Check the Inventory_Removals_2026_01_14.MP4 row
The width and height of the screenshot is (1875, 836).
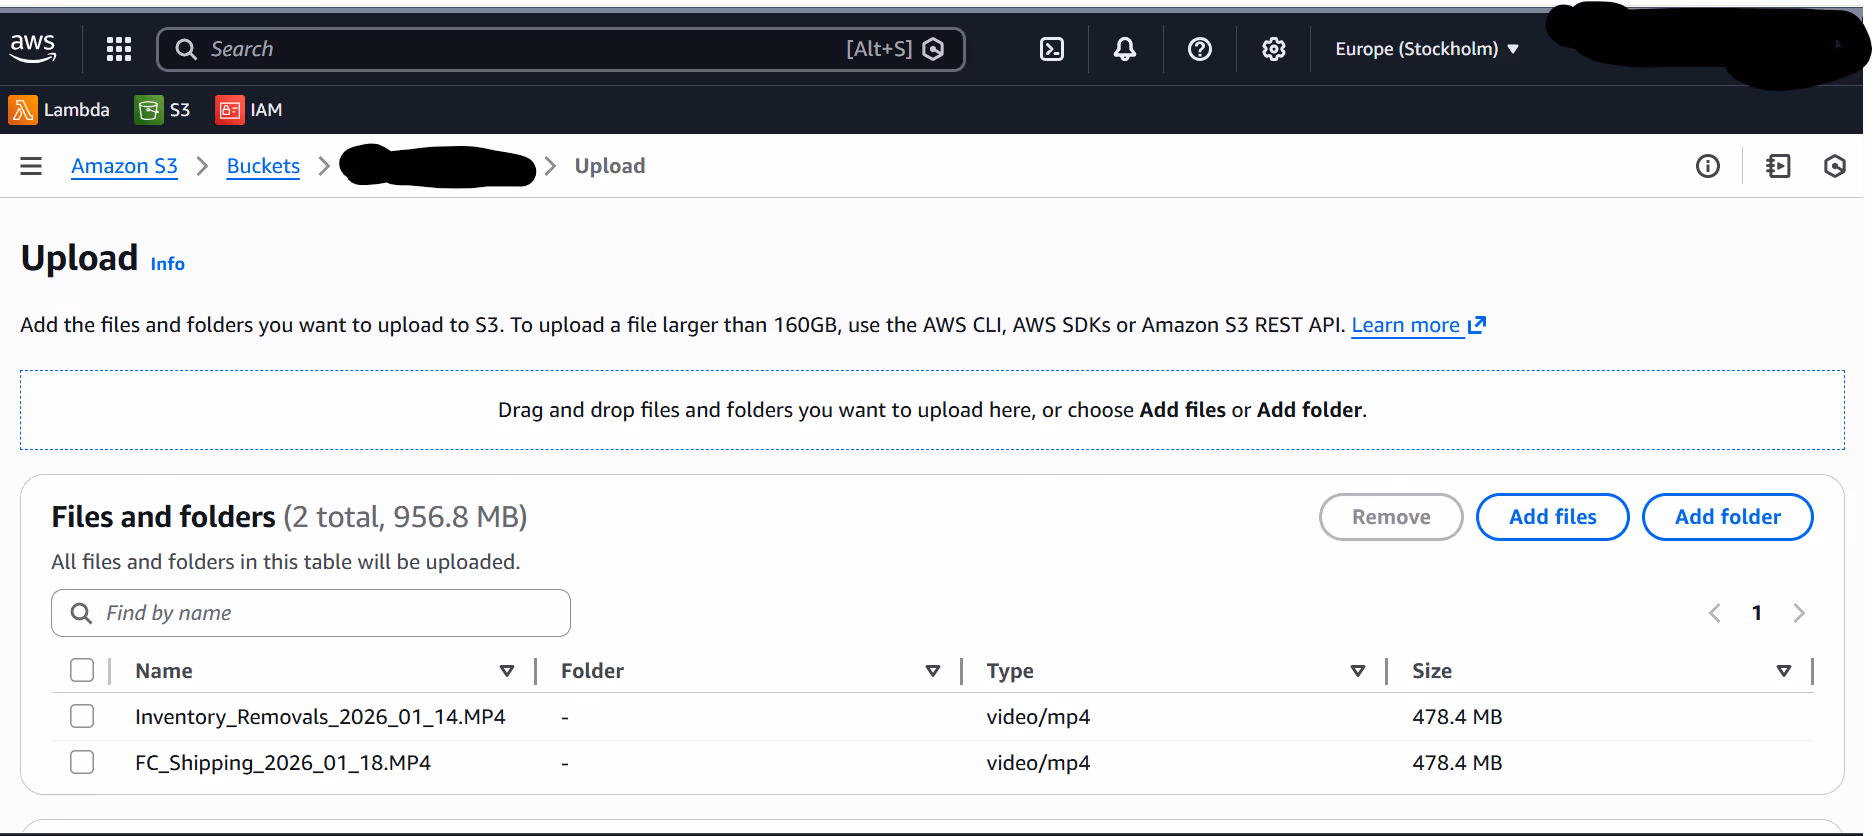[x=82, y=716]
